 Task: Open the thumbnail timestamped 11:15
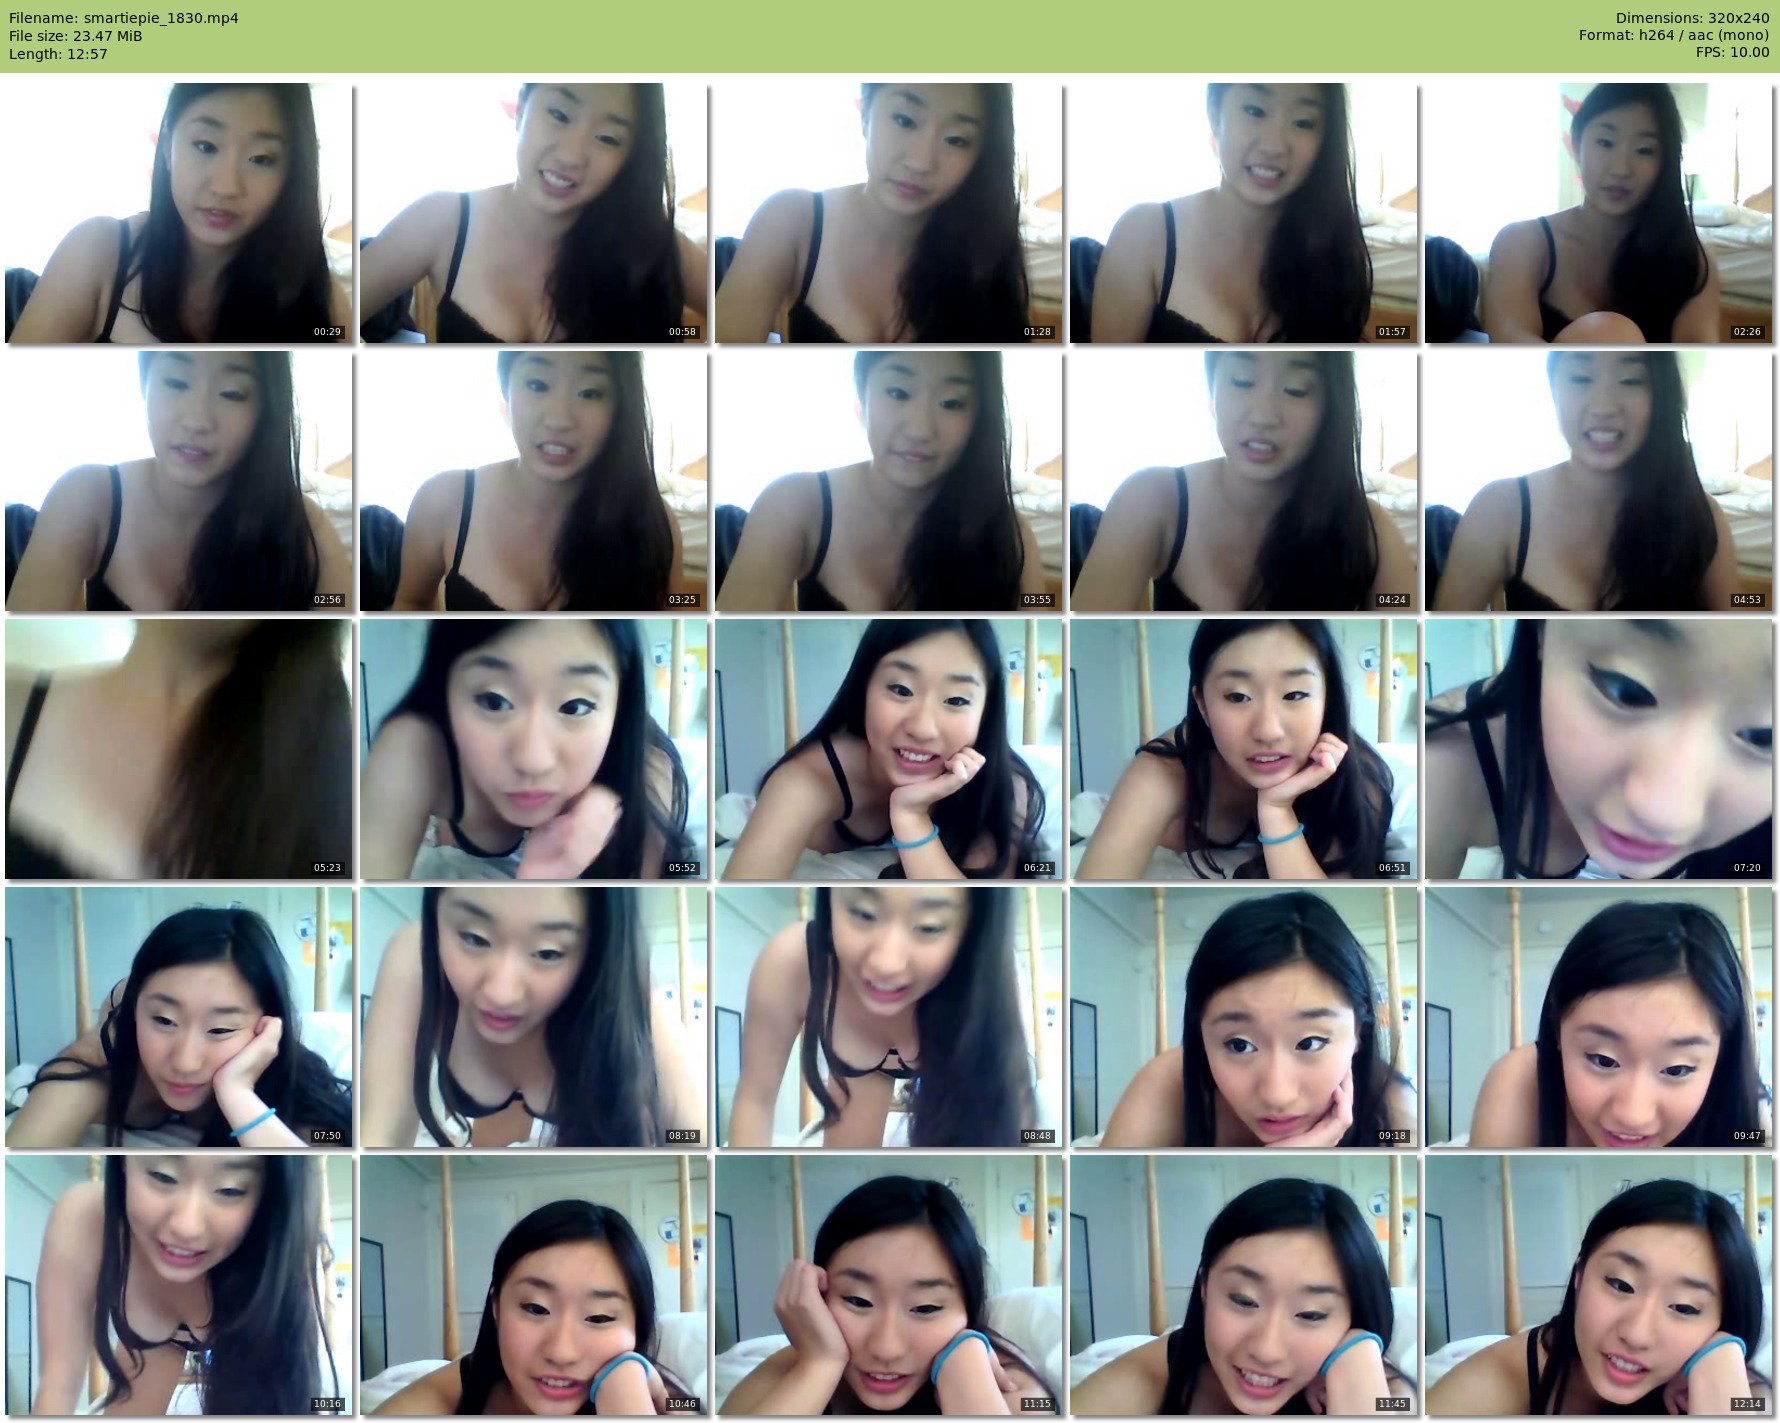(888, 1285)
